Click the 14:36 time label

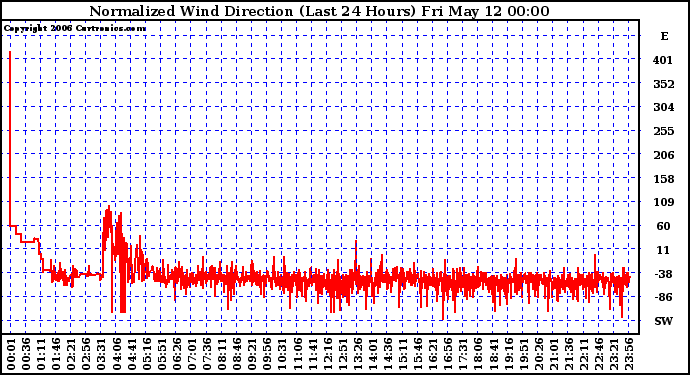388,354
